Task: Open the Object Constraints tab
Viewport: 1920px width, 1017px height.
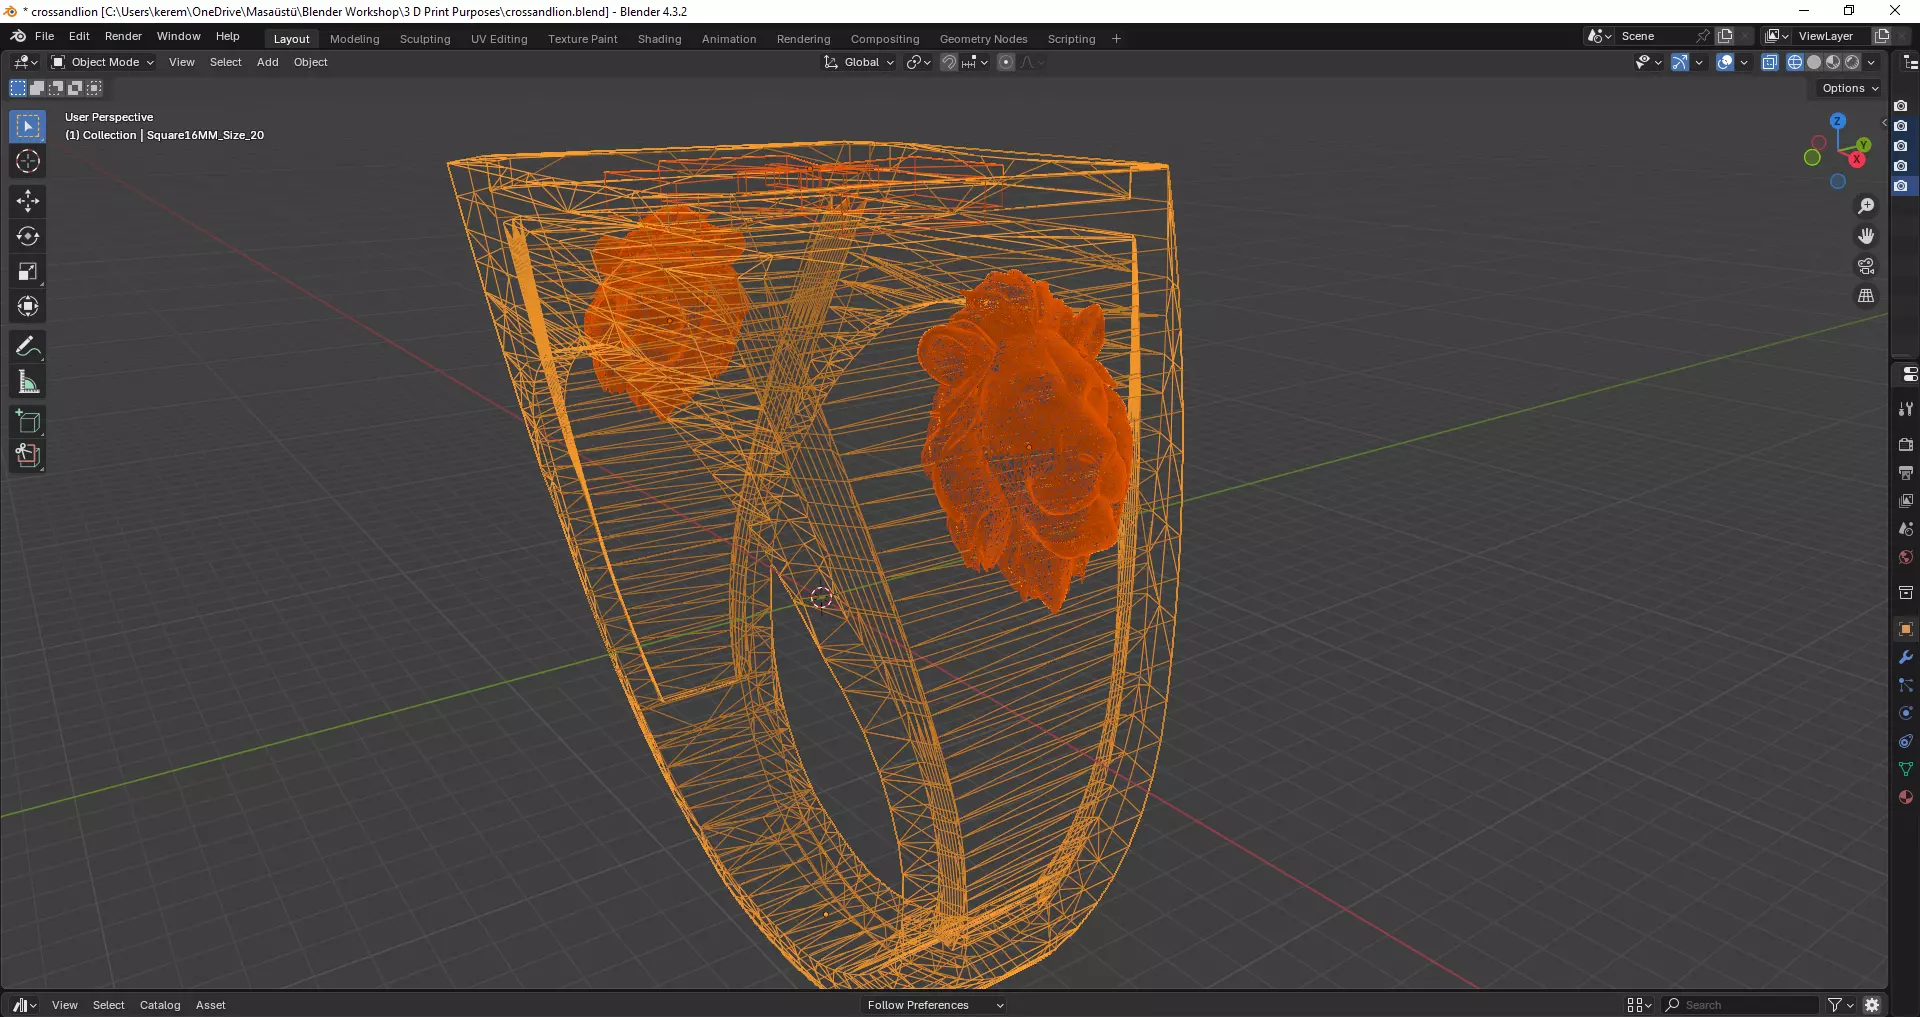Action: coord(1906,741)
